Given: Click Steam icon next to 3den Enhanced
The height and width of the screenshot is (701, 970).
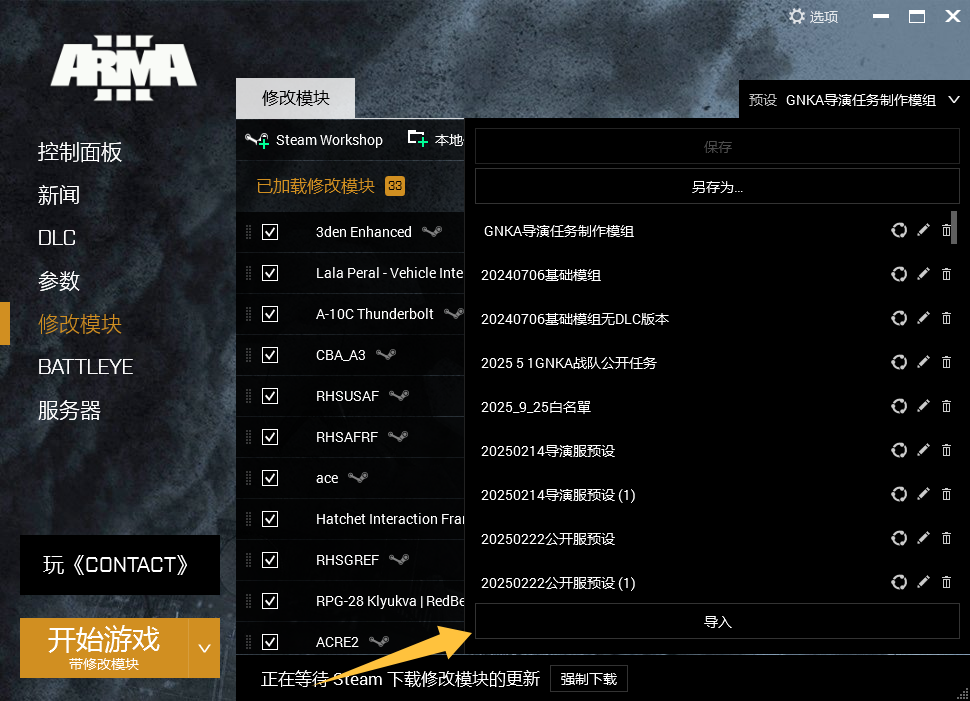Looking at the screenshot, I should point(432,231).
